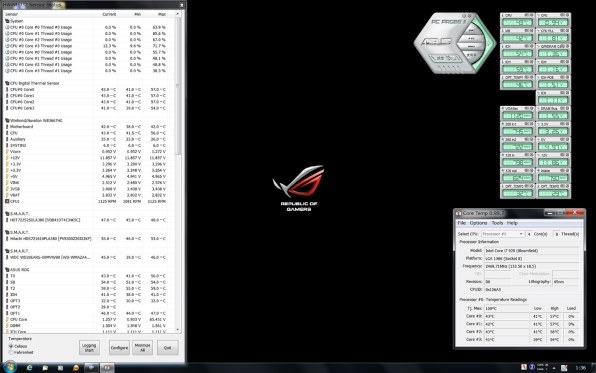
Task: Click the red icon in the system tray
Action: click(x=524, y=367)
